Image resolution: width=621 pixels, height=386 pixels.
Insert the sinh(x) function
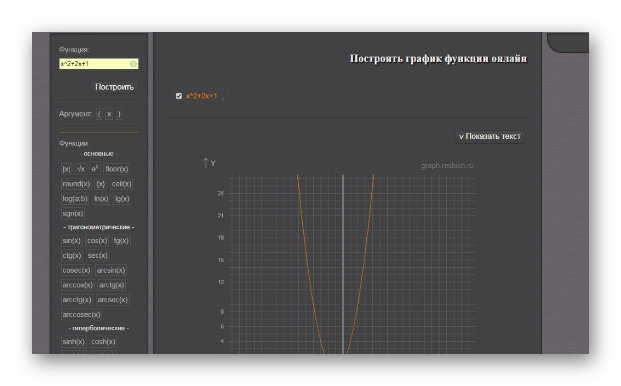pyautogui.click(x=74, y=341)
